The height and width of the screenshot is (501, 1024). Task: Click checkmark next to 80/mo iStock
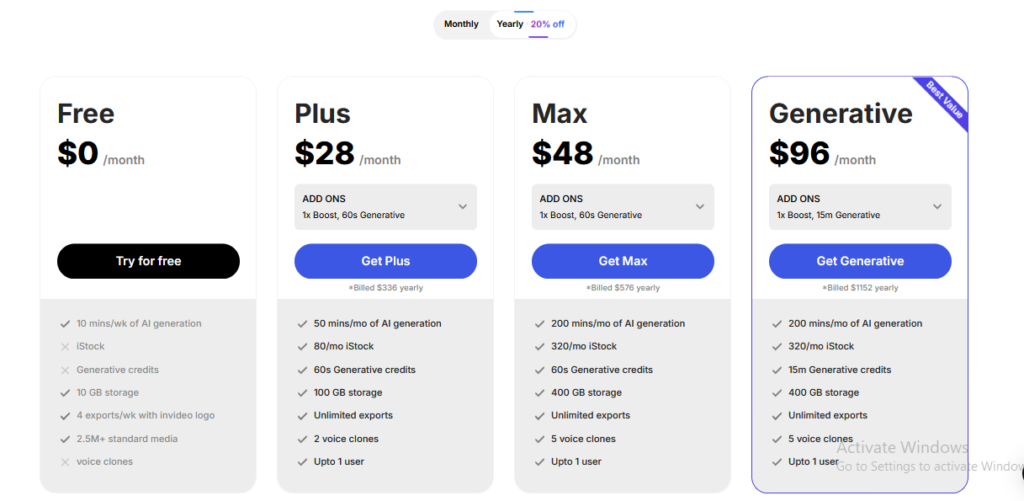coord(302,347)
